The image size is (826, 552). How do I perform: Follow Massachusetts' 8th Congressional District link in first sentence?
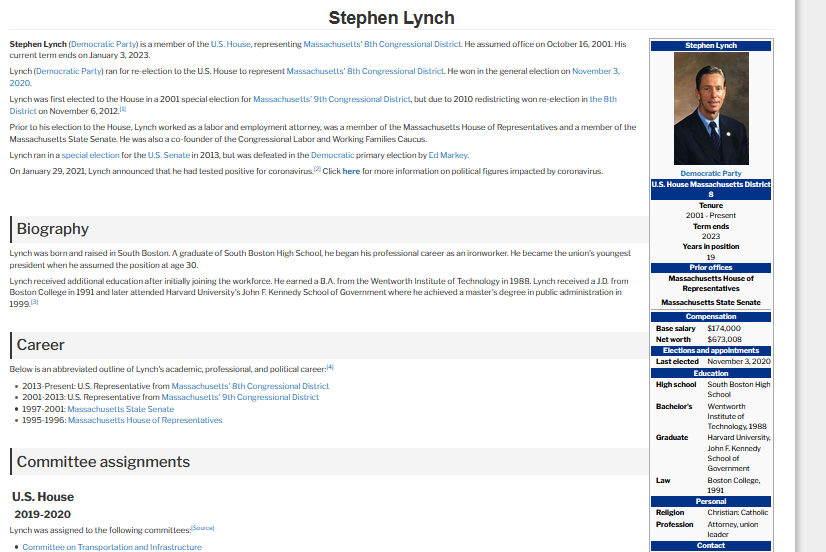[x=382, y=44]
